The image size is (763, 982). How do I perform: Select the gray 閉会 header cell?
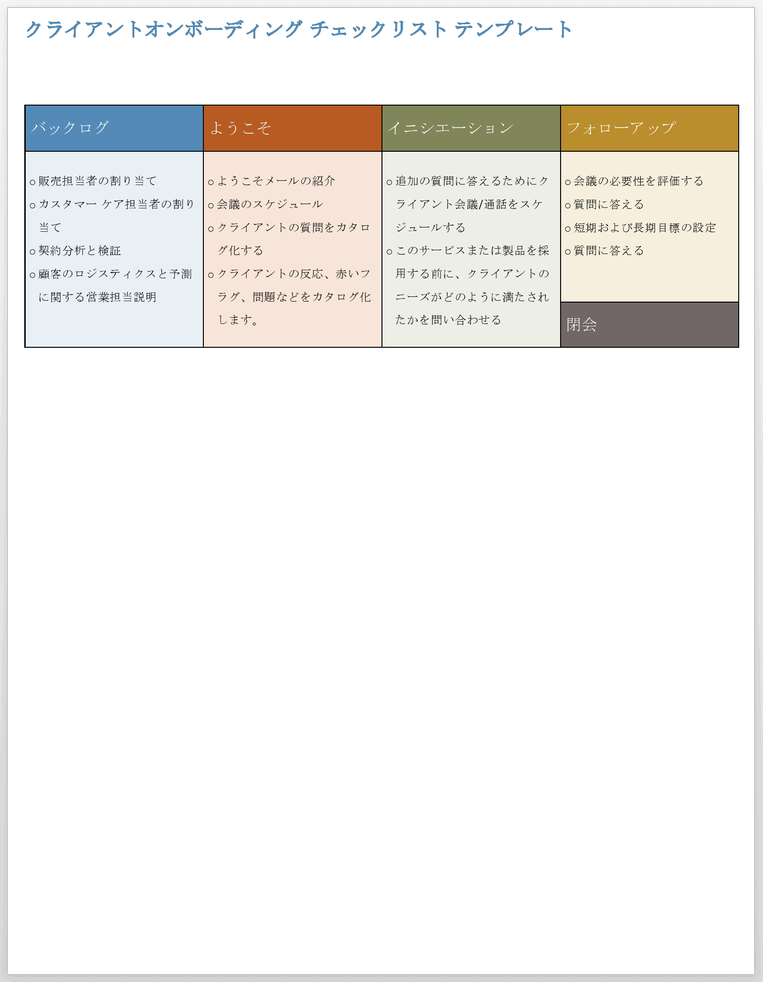649,325
